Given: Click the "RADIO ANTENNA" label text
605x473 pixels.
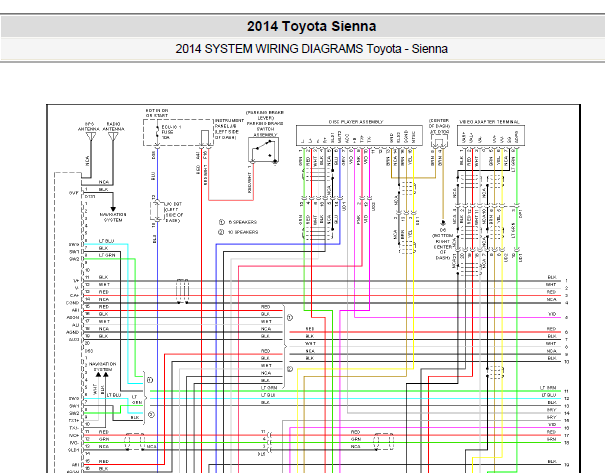Looking at the screenshot, I should point(113,127).
